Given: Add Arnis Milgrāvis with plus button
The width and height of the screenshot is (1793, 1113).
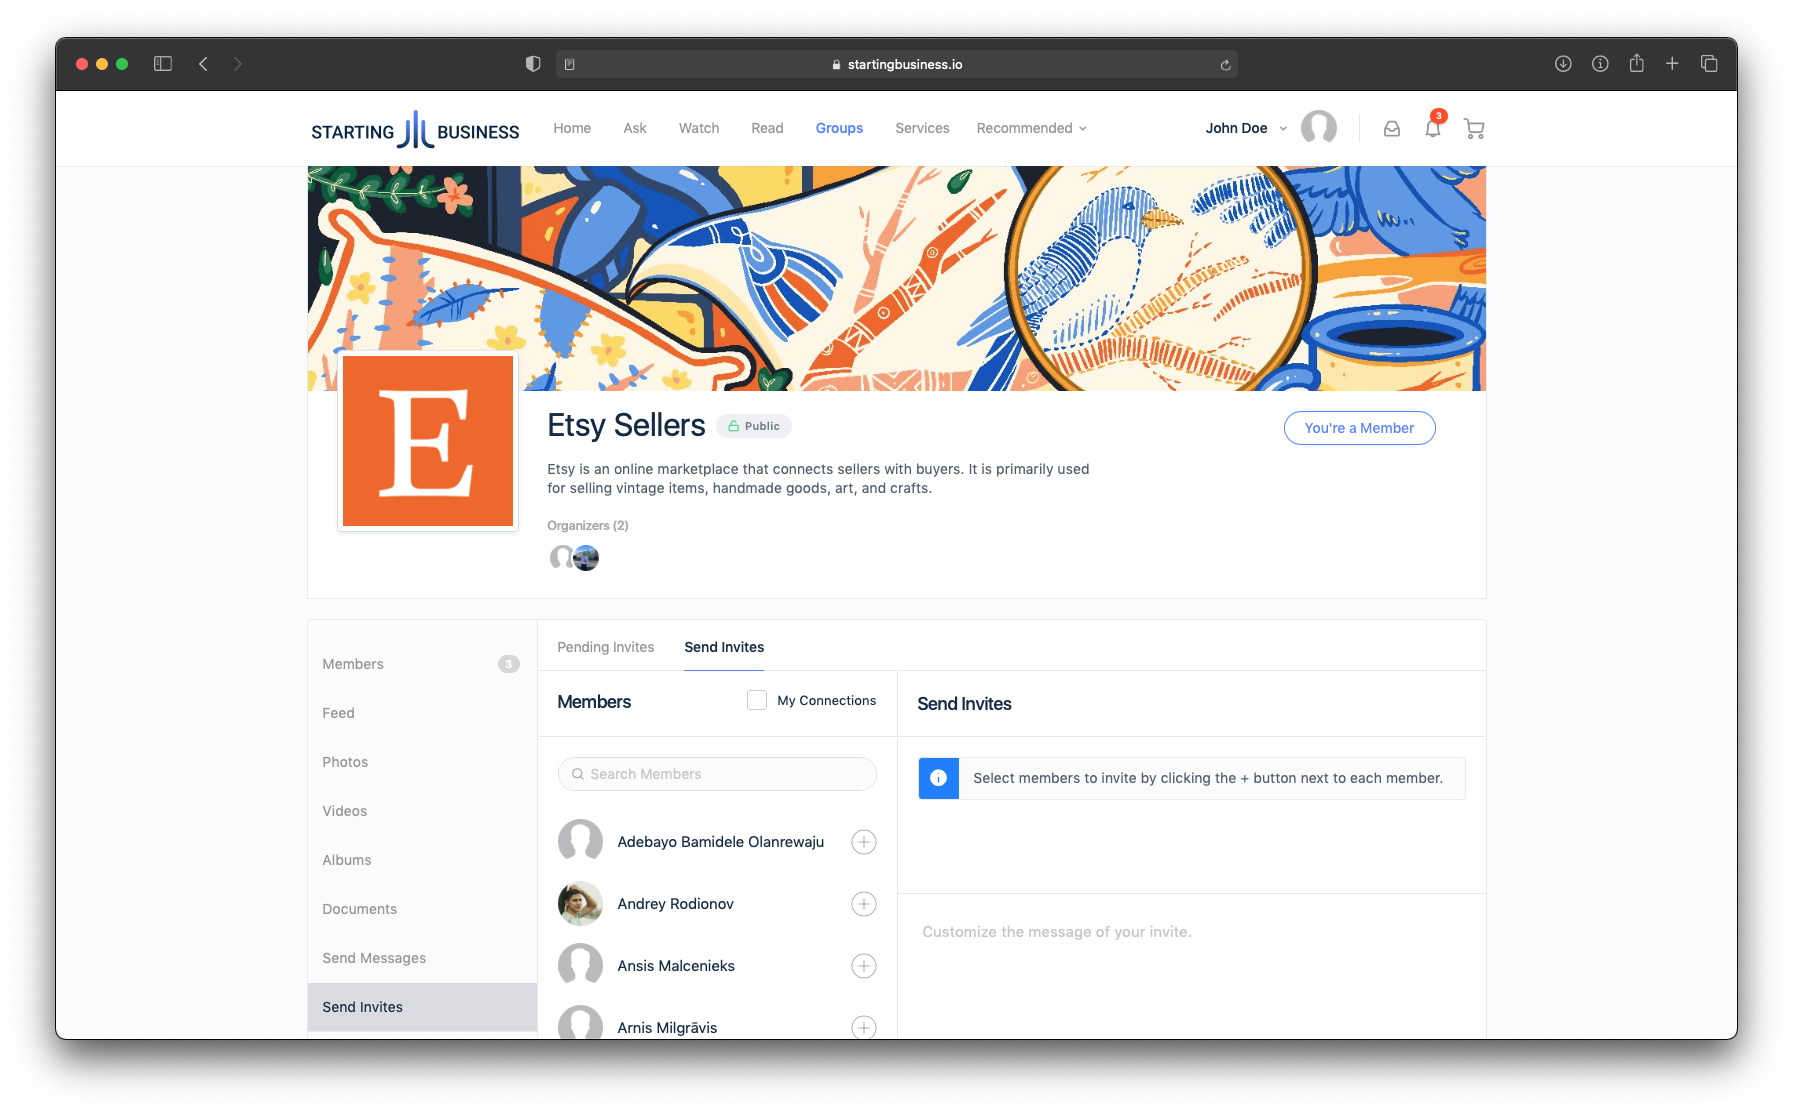Looking at the screenshot, I should pos(864,1027).
